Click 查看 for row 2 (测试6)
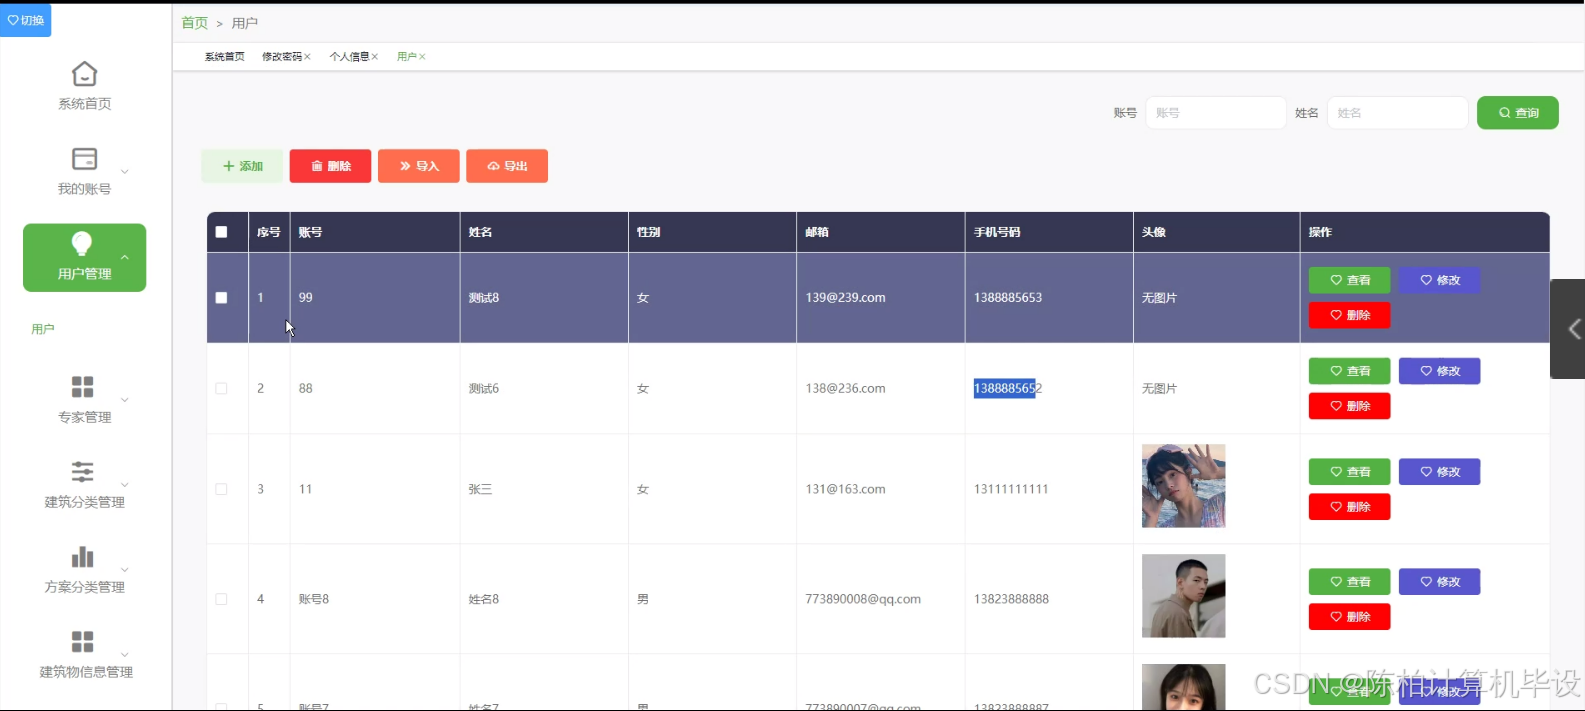 click(1350, 371)
